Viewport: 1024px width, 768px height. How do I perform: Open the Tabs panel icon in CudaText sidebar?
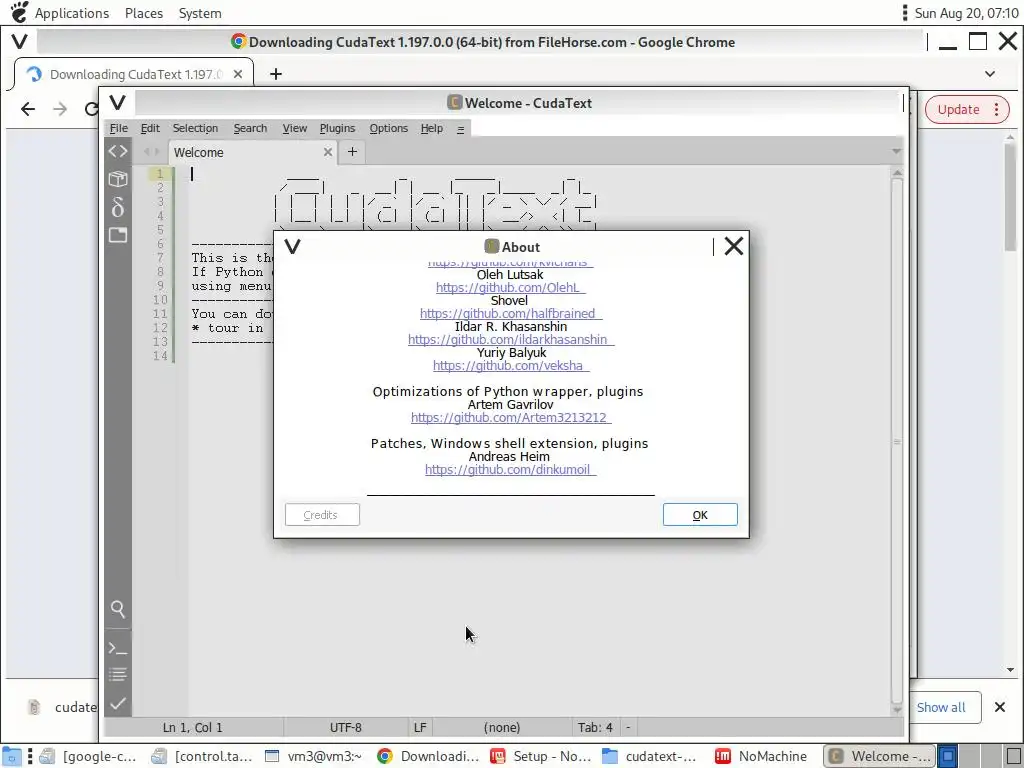pyautogui.click(x=118, y=235)
